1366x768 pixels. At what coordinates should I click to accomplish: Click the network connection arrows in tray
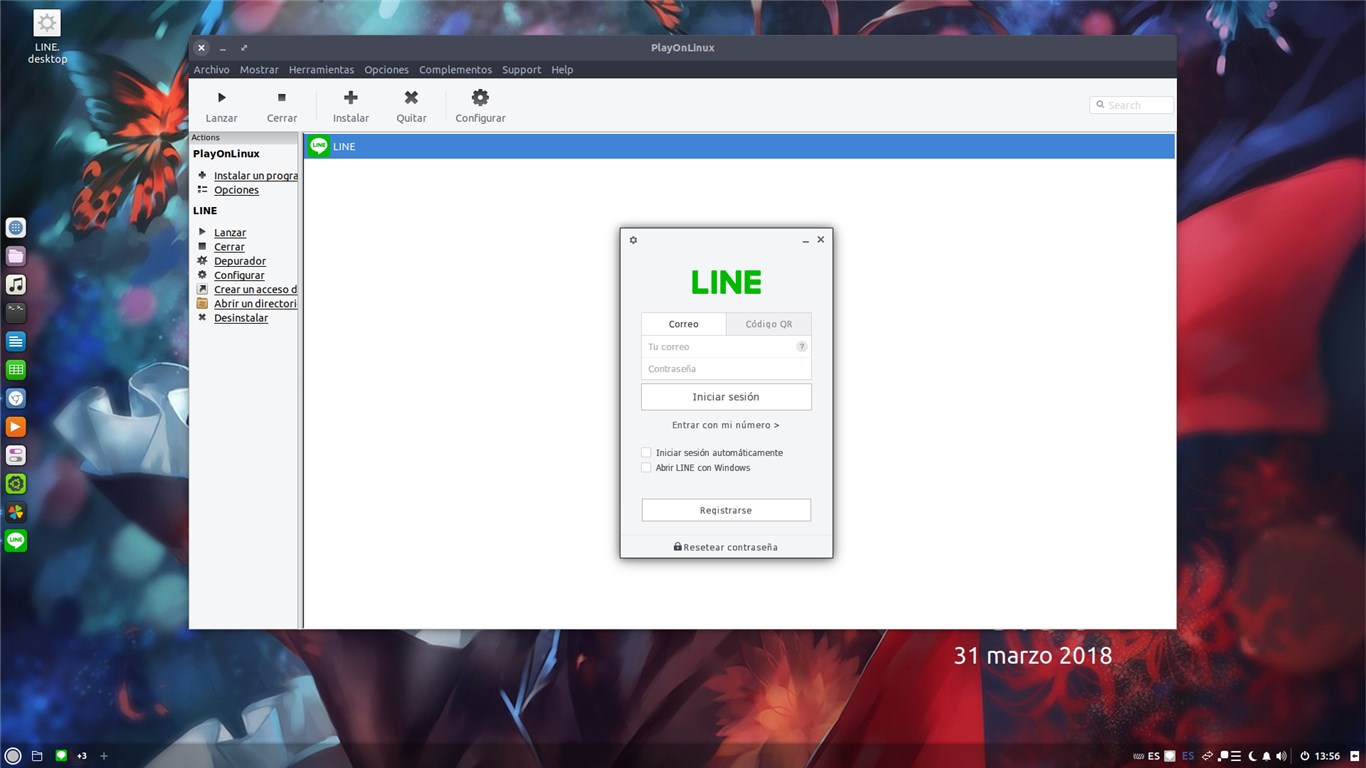click(1207, 756)
